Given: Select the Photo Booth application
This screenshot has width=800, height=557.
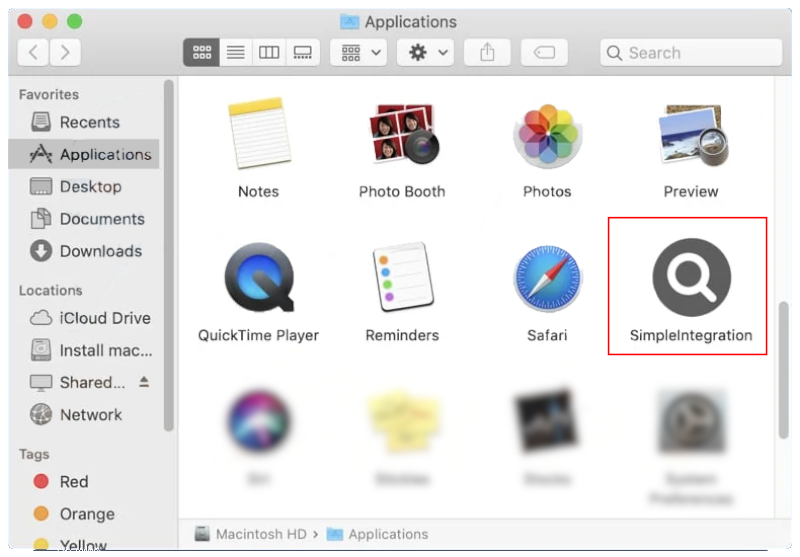Looking at the screenshot, I should [402, 136].
